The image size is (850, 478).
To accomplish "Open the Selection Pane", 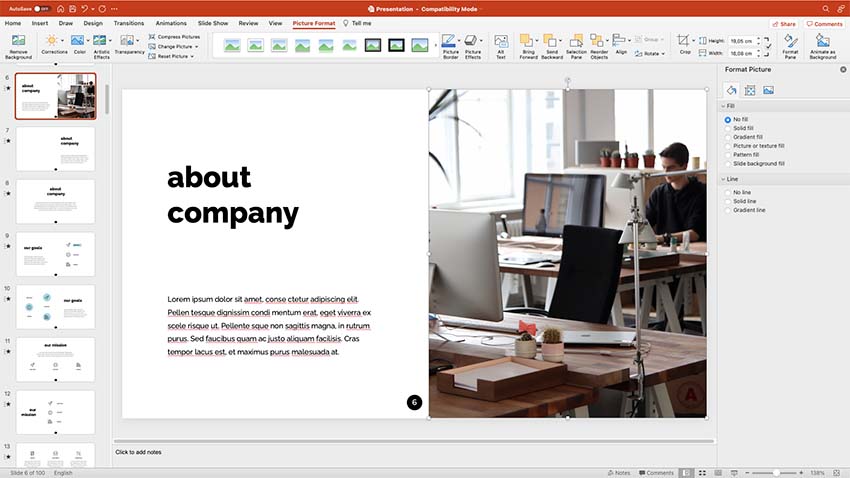I will point(576,45).
